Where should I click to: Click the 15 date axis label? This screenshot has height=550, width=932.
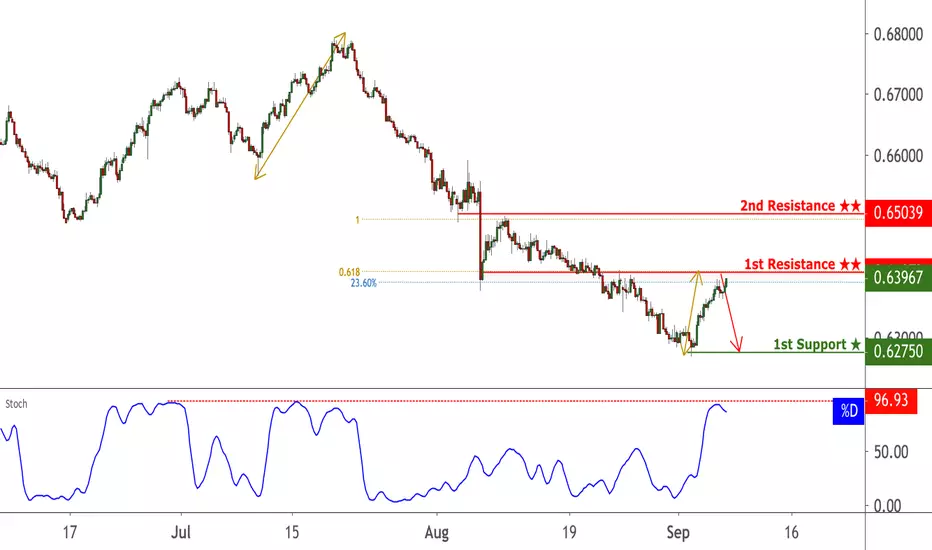(291, 532)
